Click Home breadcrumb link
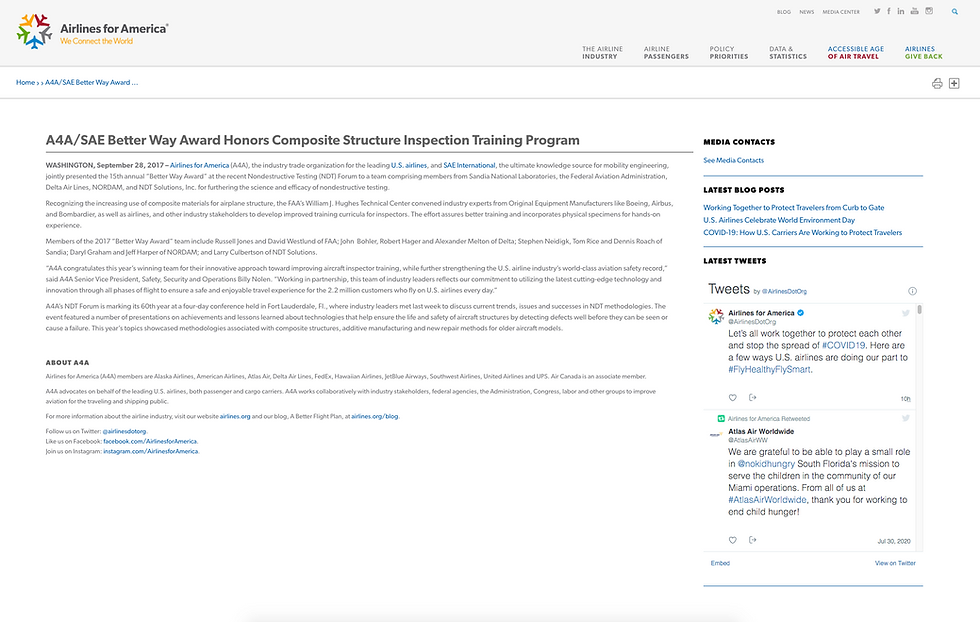 [x=26, y=83]
